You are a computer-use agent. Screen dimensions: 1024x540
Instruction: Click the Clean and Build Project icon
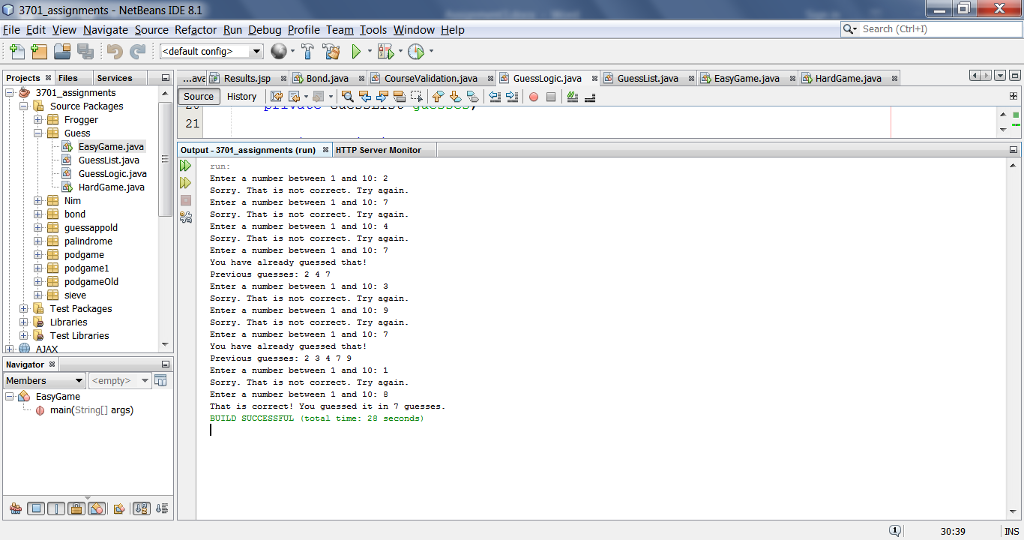331,51
